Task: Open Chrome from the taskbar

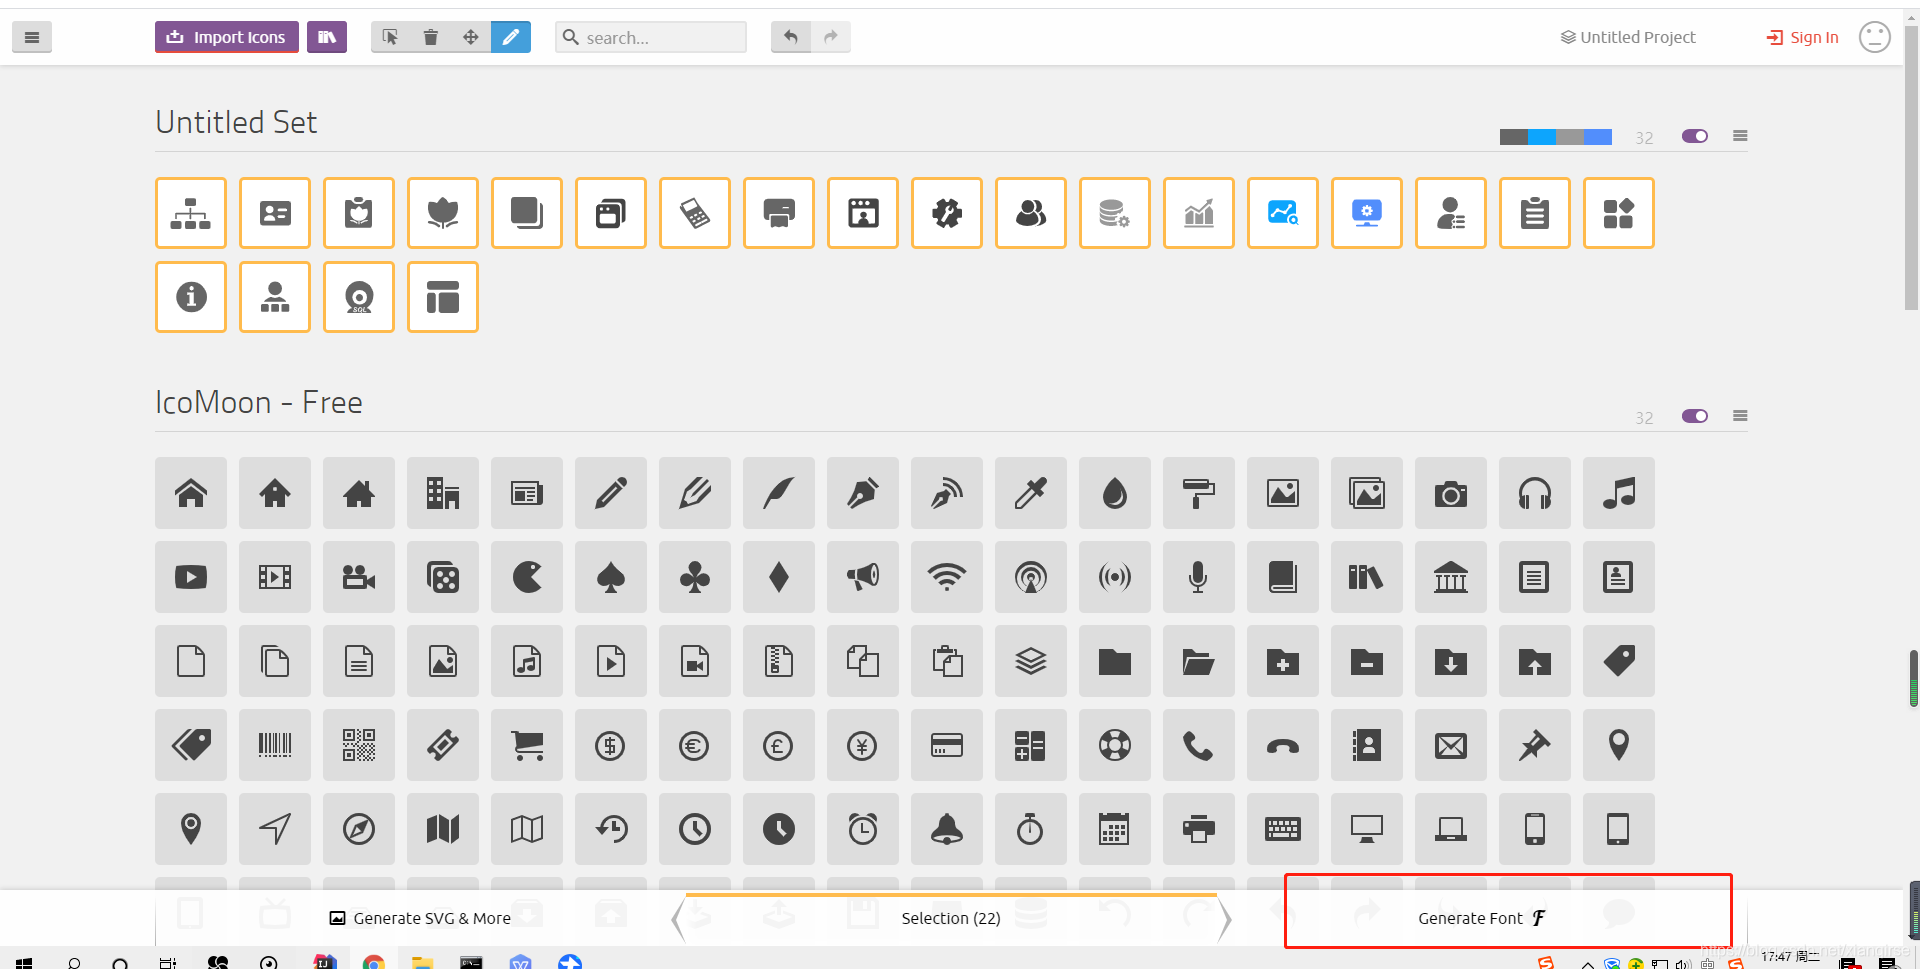Action: point(374,962)
